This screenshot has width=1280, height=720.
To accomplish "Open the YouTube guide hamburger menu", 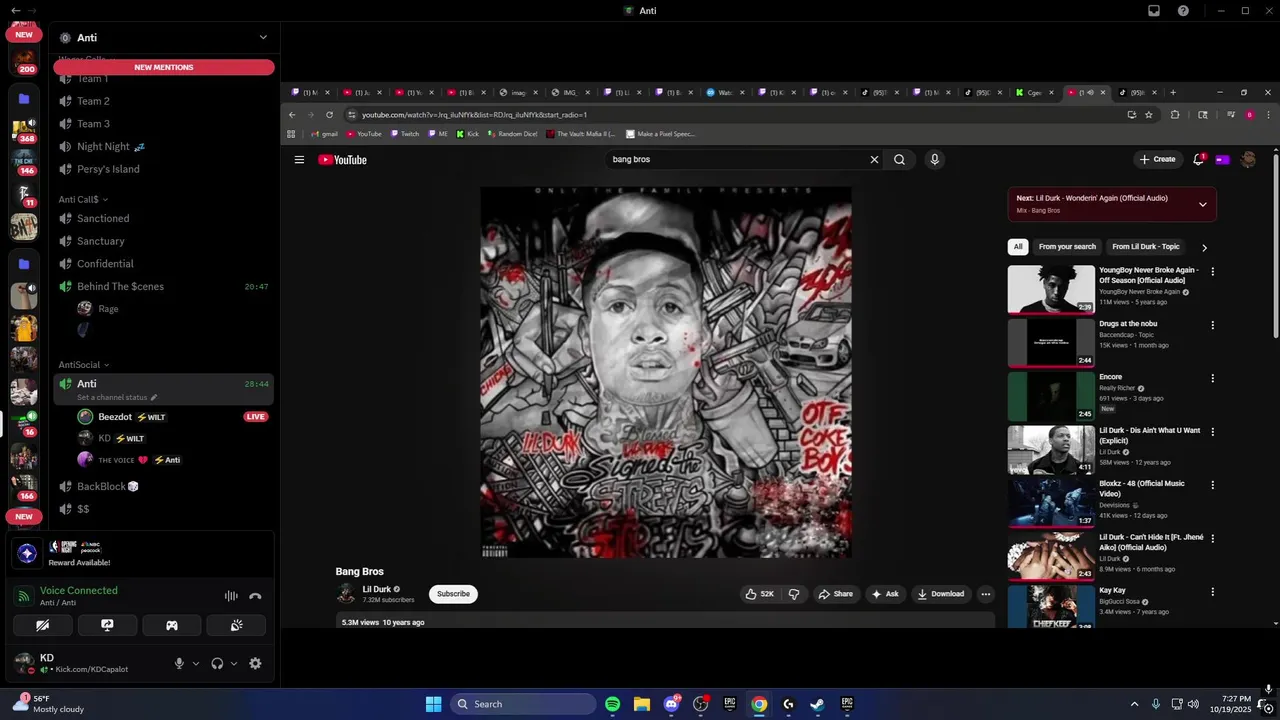I will pyautogui.click(x=299, y=160).
